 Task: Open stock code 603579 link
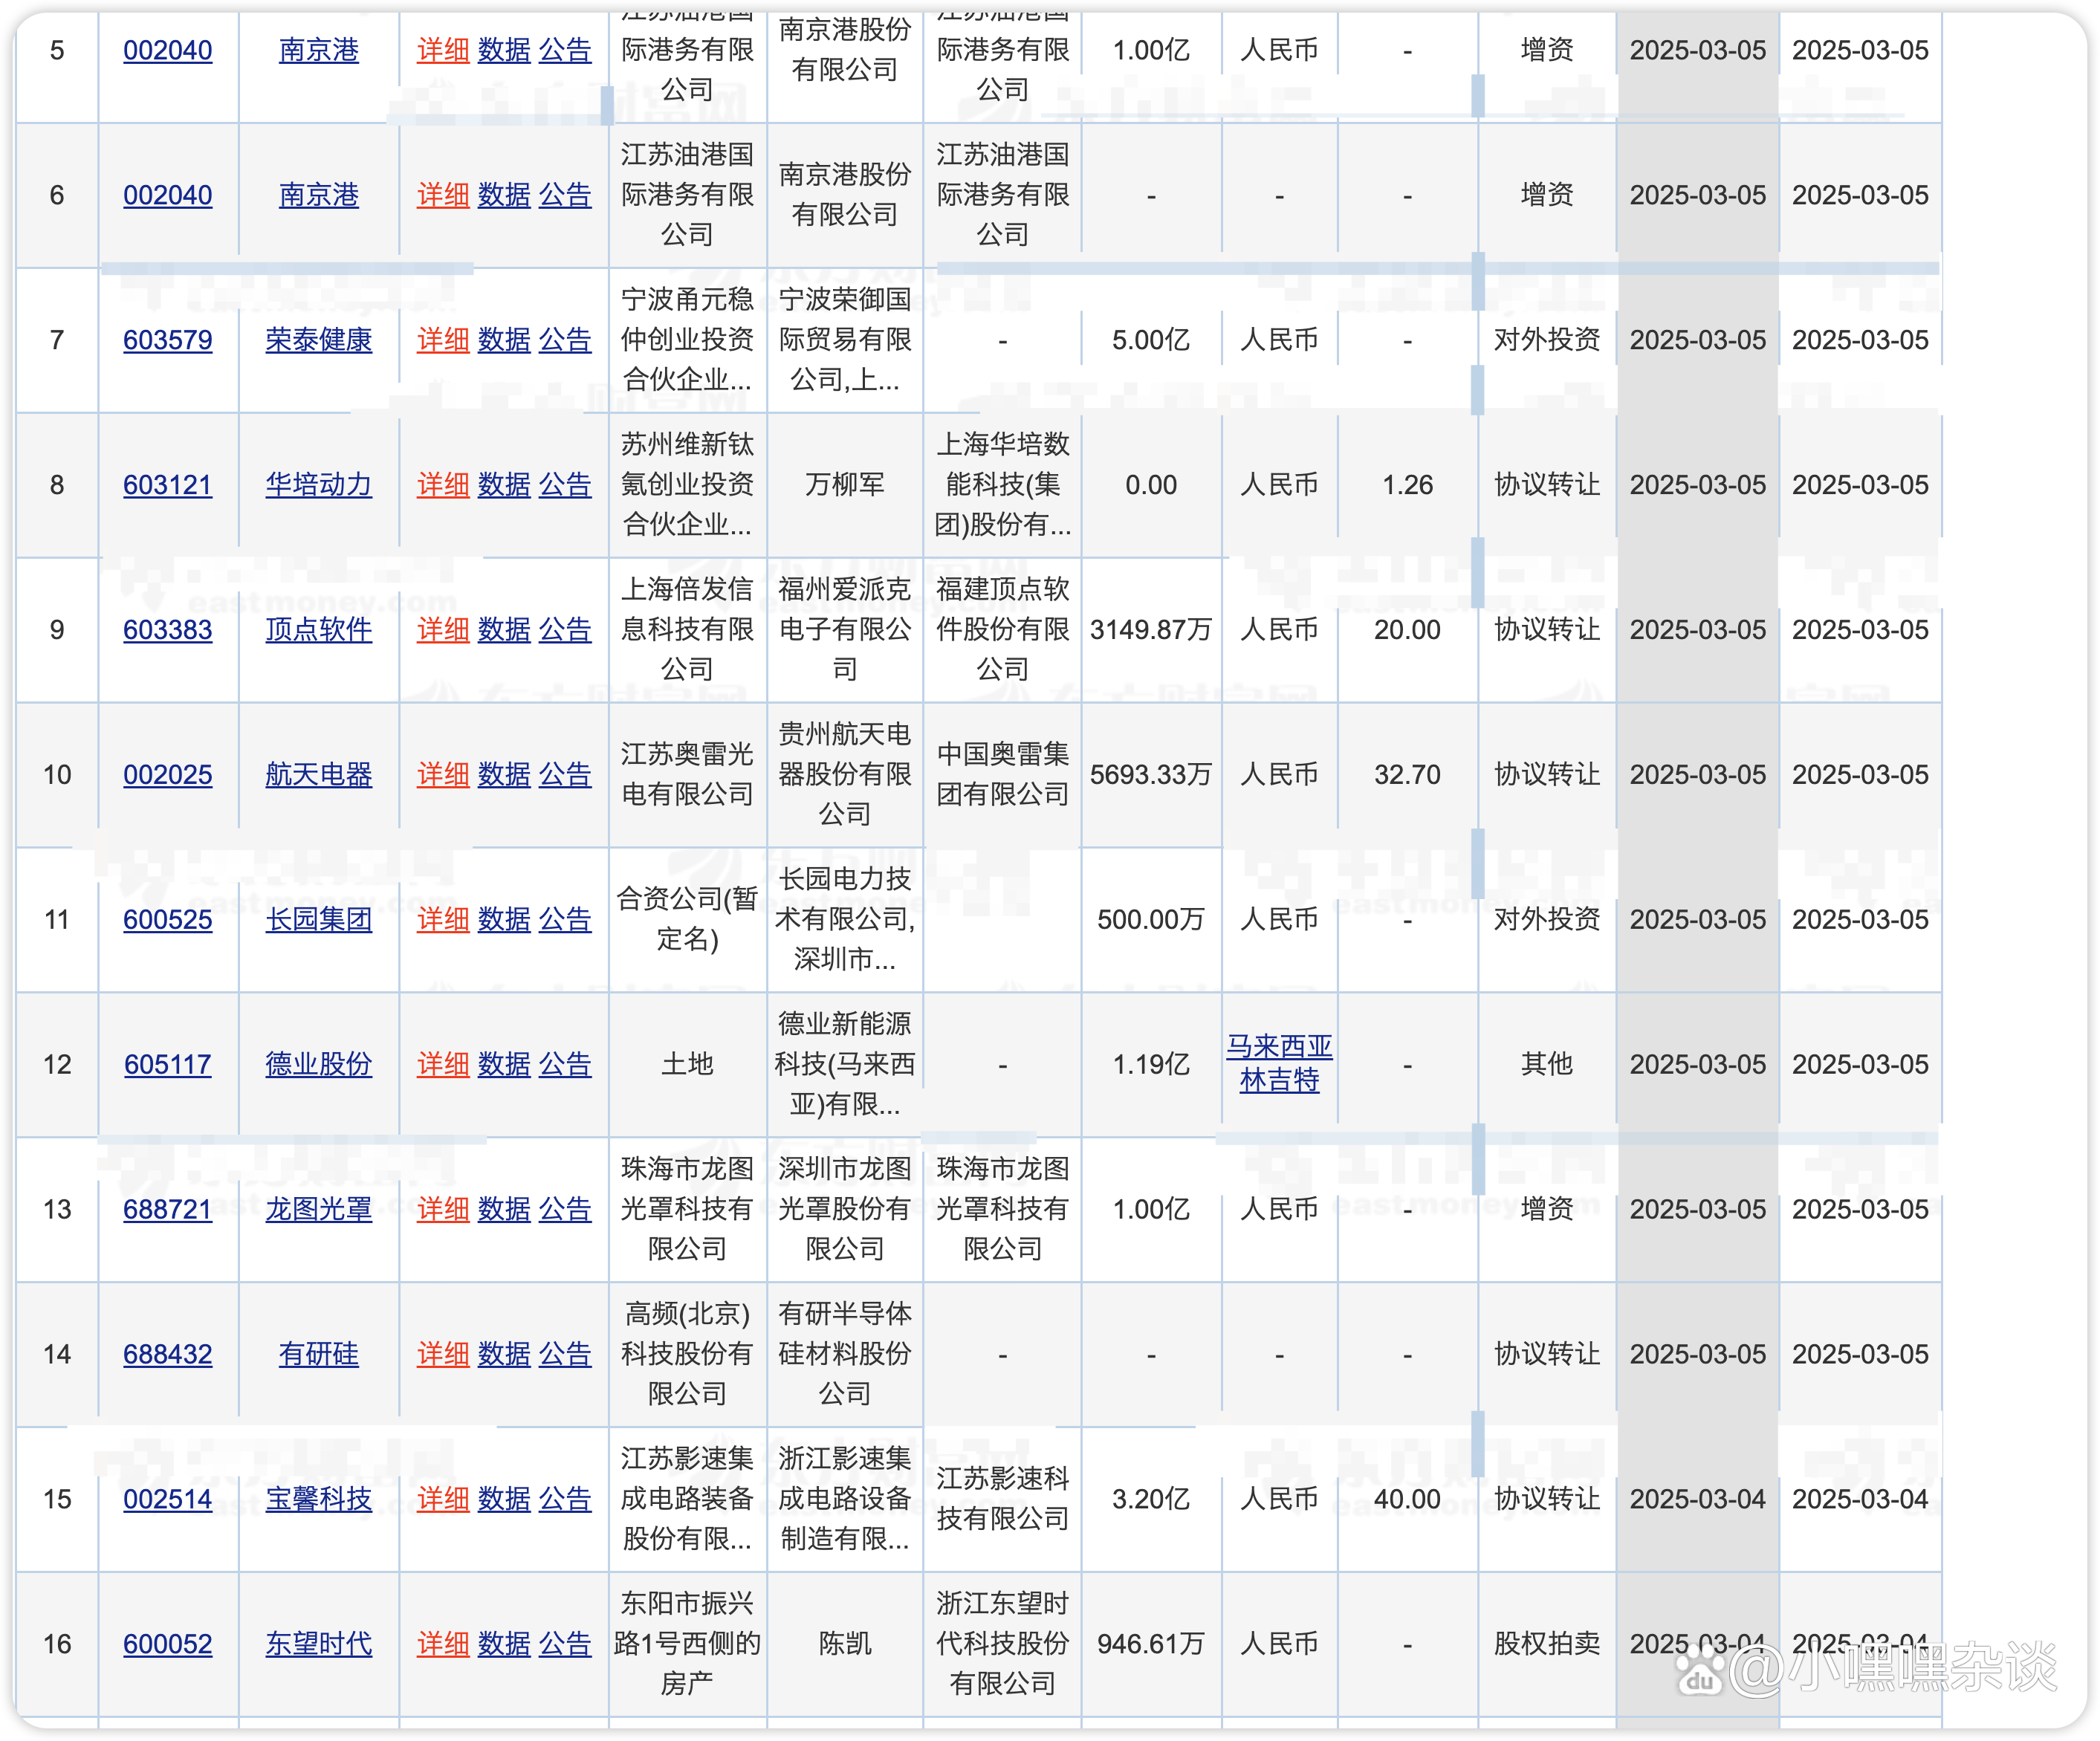(x=168, y=340)
